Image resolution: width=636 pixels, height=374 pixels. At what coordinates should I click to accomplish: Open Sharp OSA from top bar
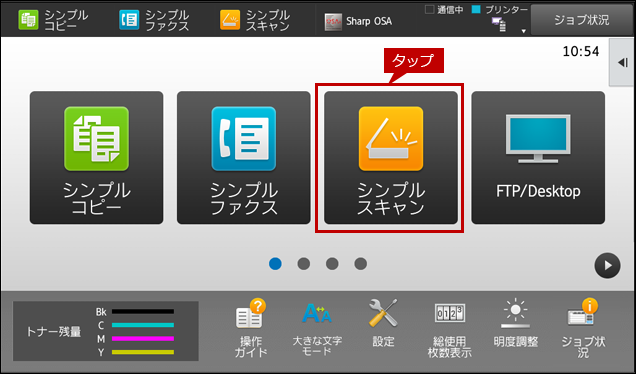358,21
